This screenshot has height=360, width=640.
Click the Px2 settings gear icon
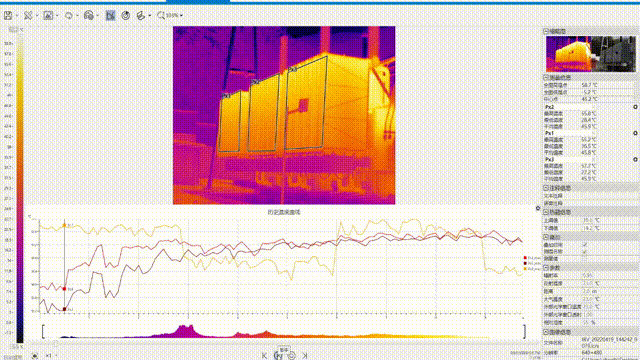point(635,107)
